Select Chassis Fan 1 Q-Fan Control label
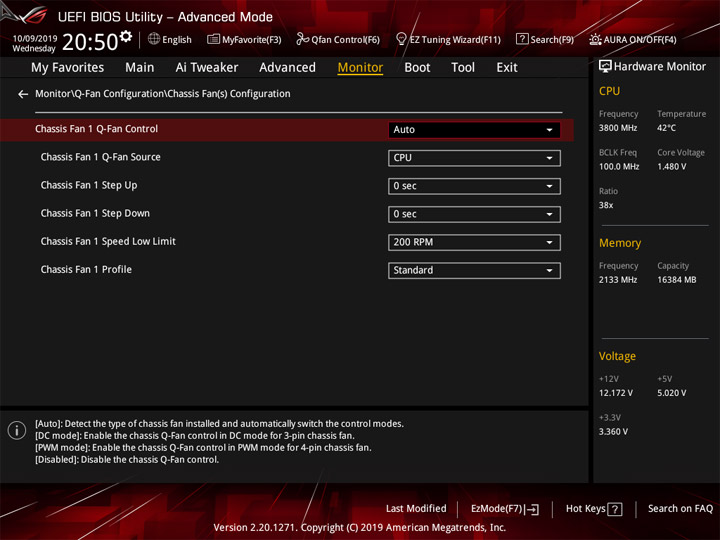 (x=96, y=129)
